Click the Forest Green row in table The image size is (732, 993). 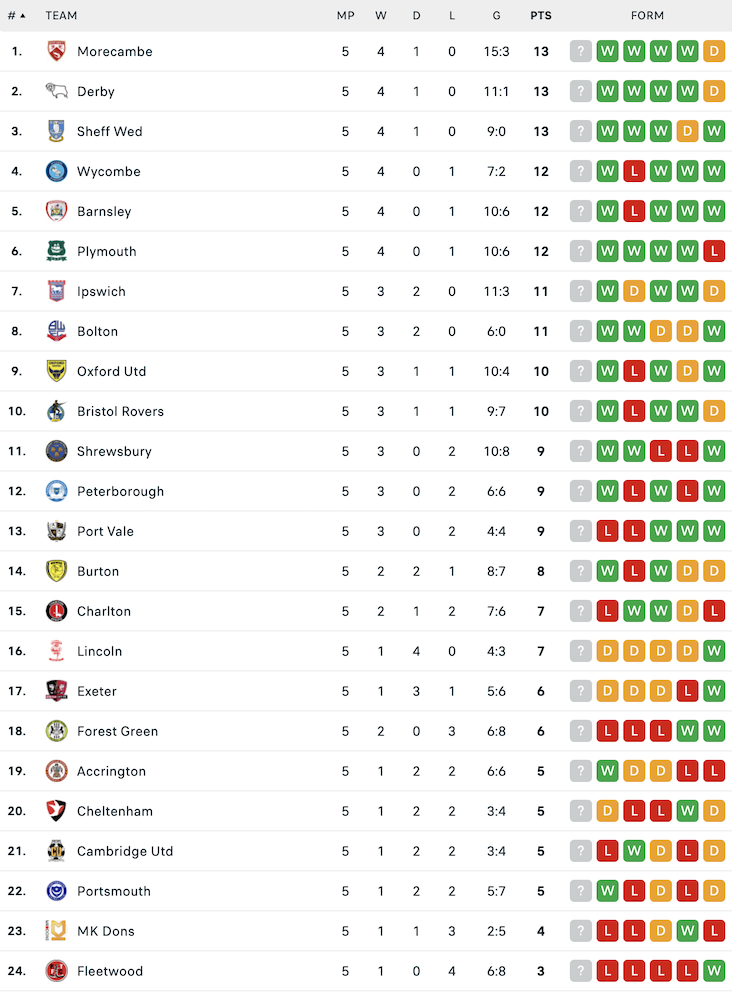click(x=366, y=731)
